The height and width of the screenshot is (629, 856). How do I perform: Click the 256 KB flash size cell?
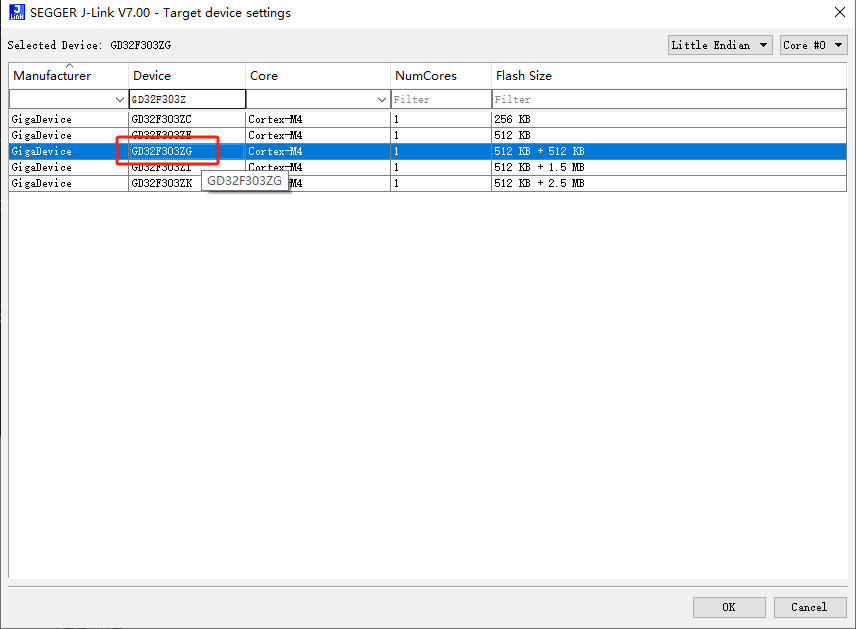coord(669,119)
